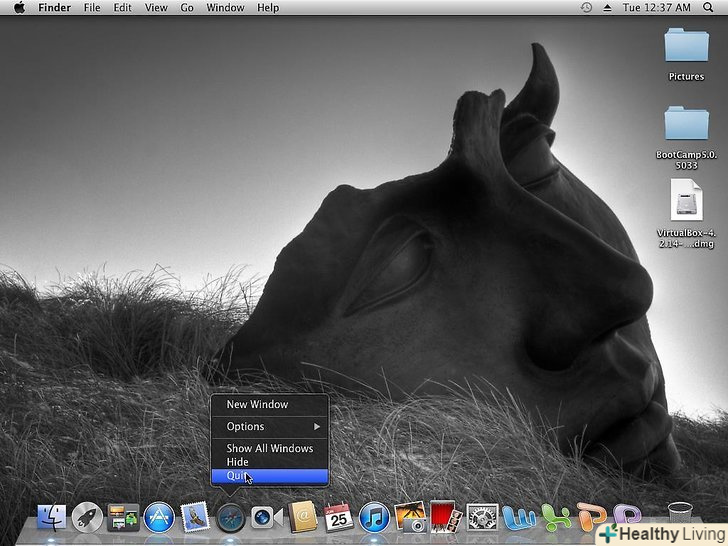Click Show All Windows menu entry
728x546 pixels.
(x=269, y=449)
